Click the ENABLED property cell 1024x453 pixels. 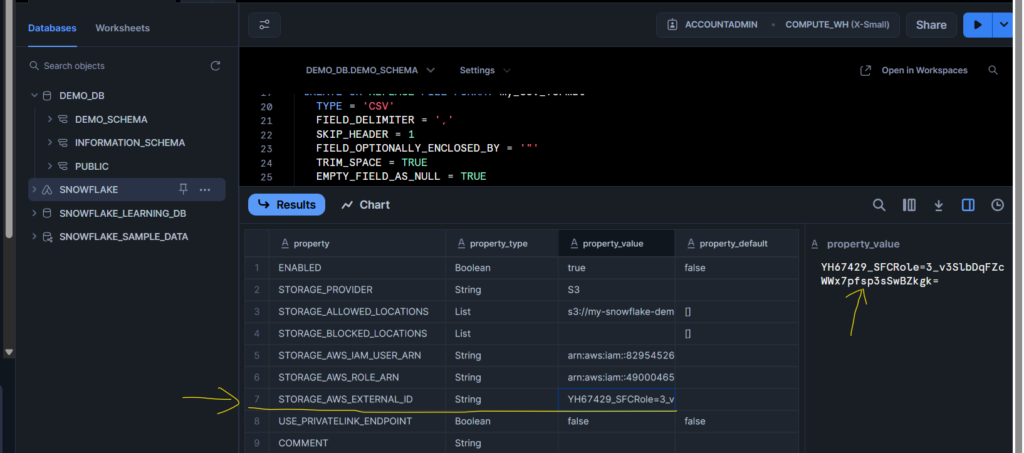[357, 268]
